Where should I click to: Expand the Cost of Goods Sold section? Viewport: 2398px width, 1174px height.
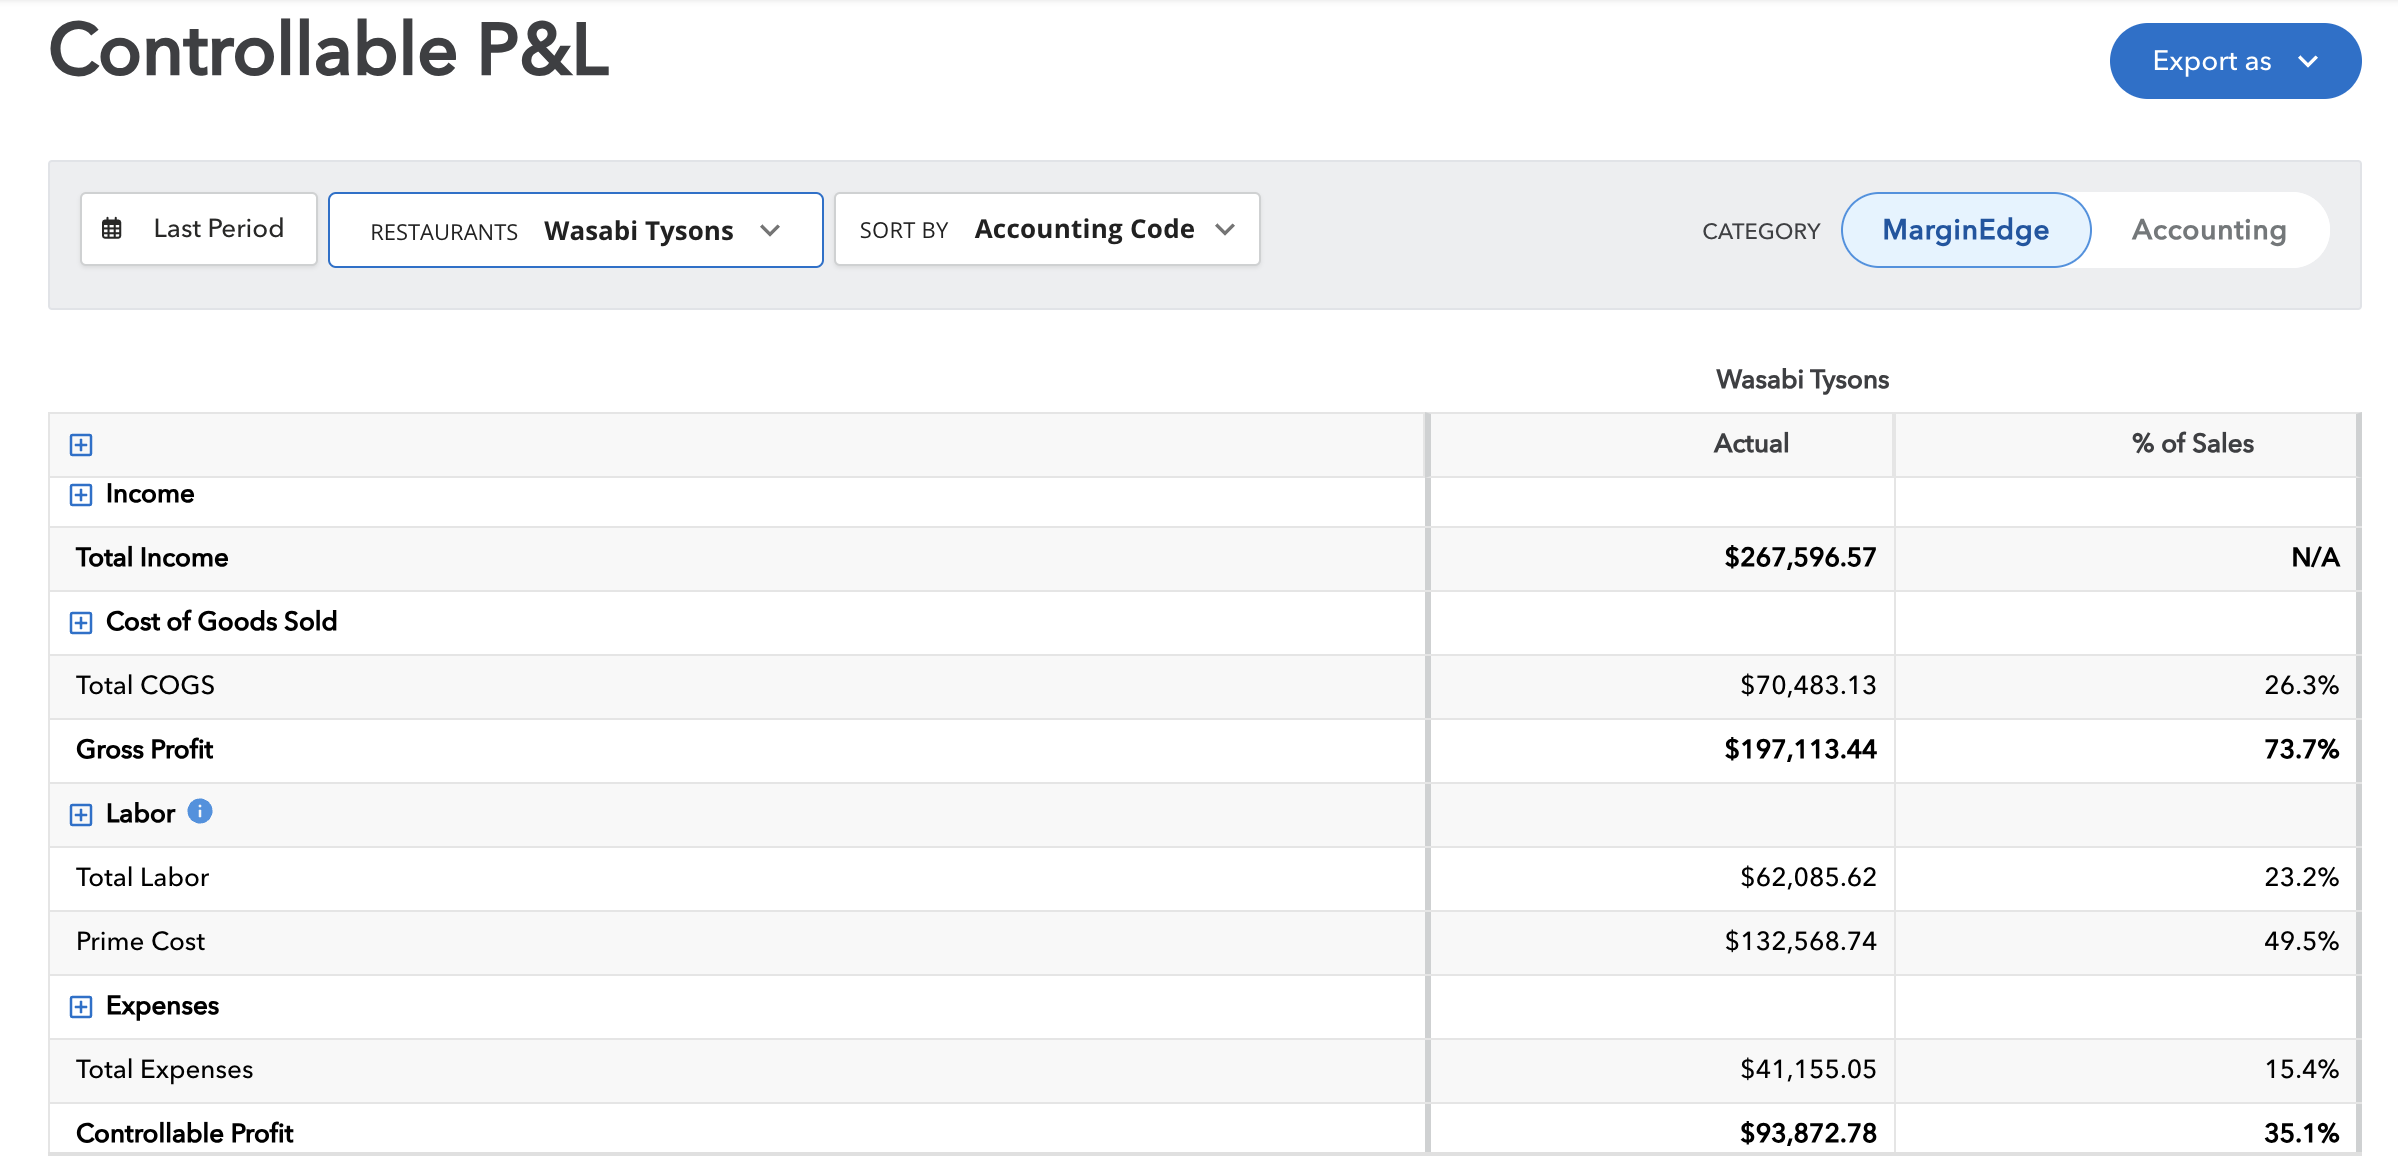pos(81,622)
